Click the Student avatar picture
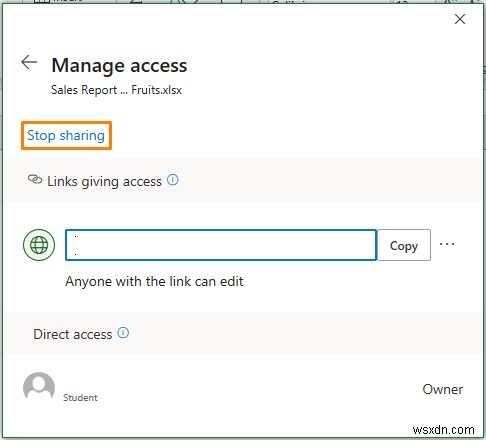 pos(39,387)
